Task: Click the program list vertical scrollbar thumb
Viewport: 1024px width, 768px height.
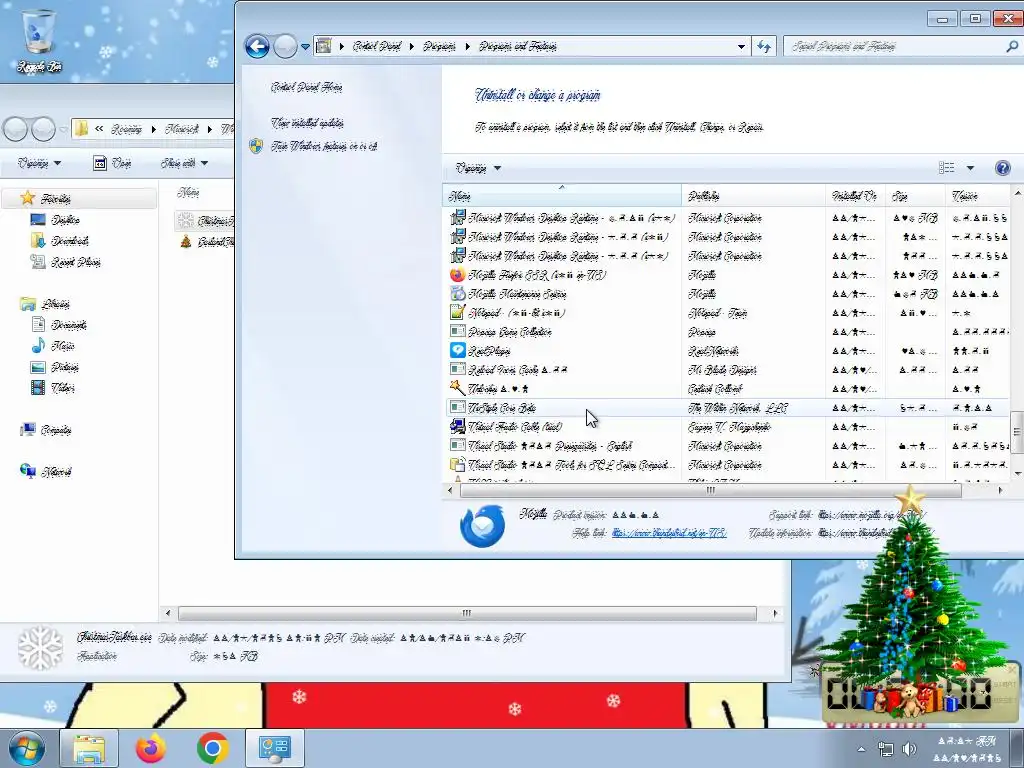Action: click(1017, 432)
